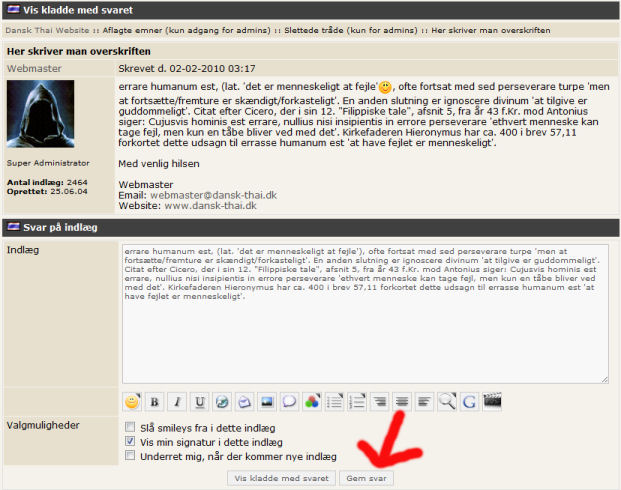Screen dimensions: 621x490
Task: Insert a quote with speech bubble icon
Action: pos(290,402)
